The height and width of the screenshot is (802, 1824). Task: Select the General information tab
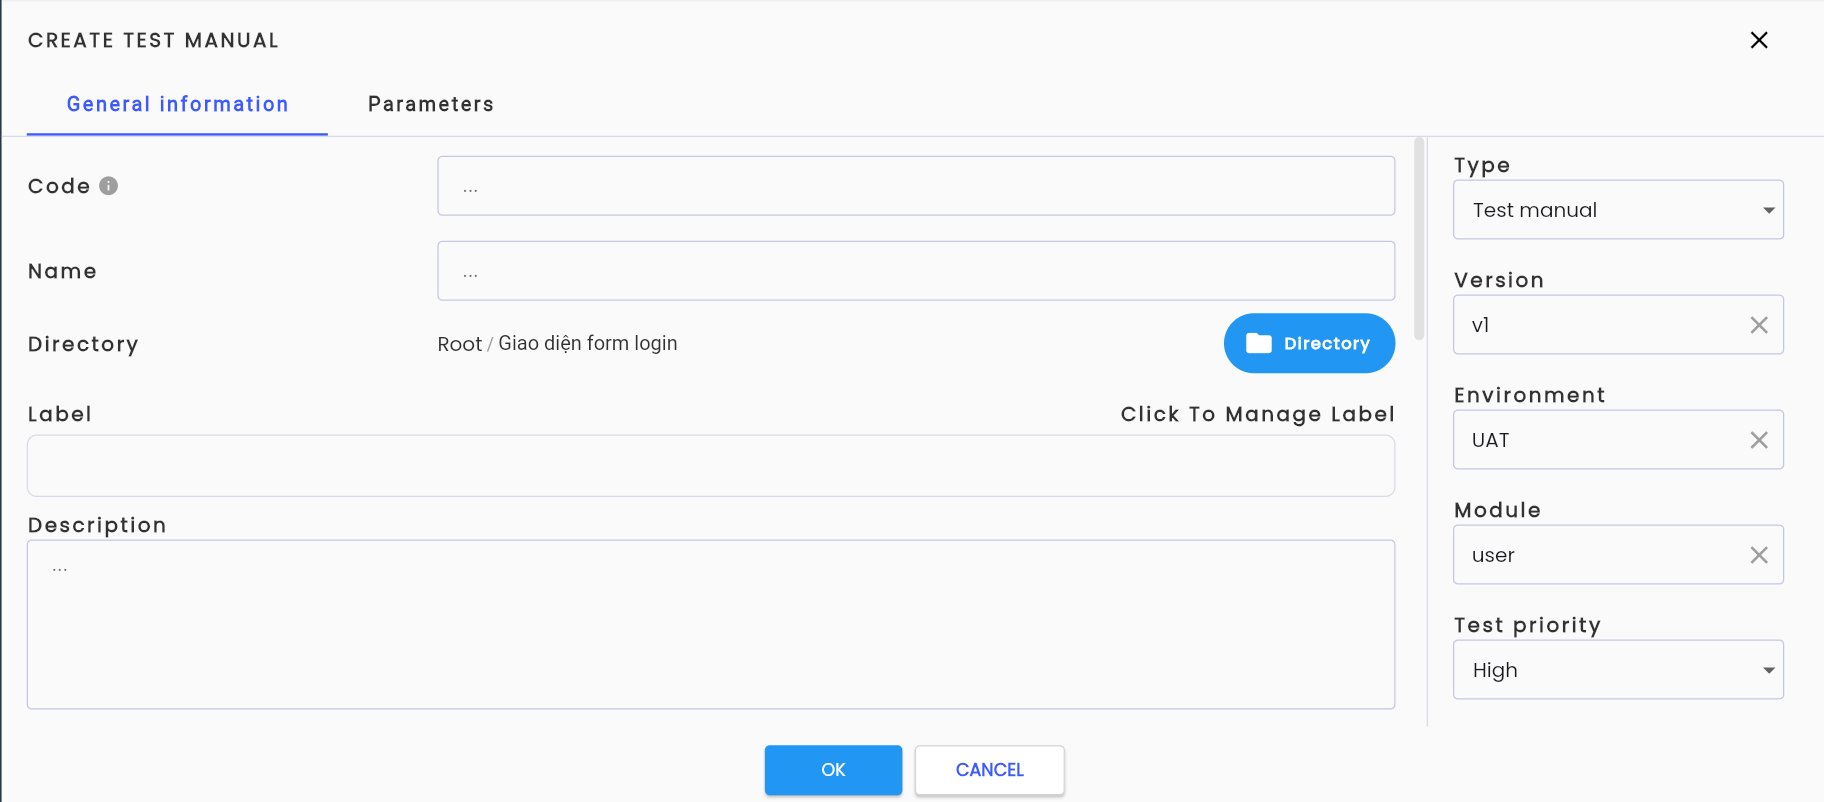(177, 104)
